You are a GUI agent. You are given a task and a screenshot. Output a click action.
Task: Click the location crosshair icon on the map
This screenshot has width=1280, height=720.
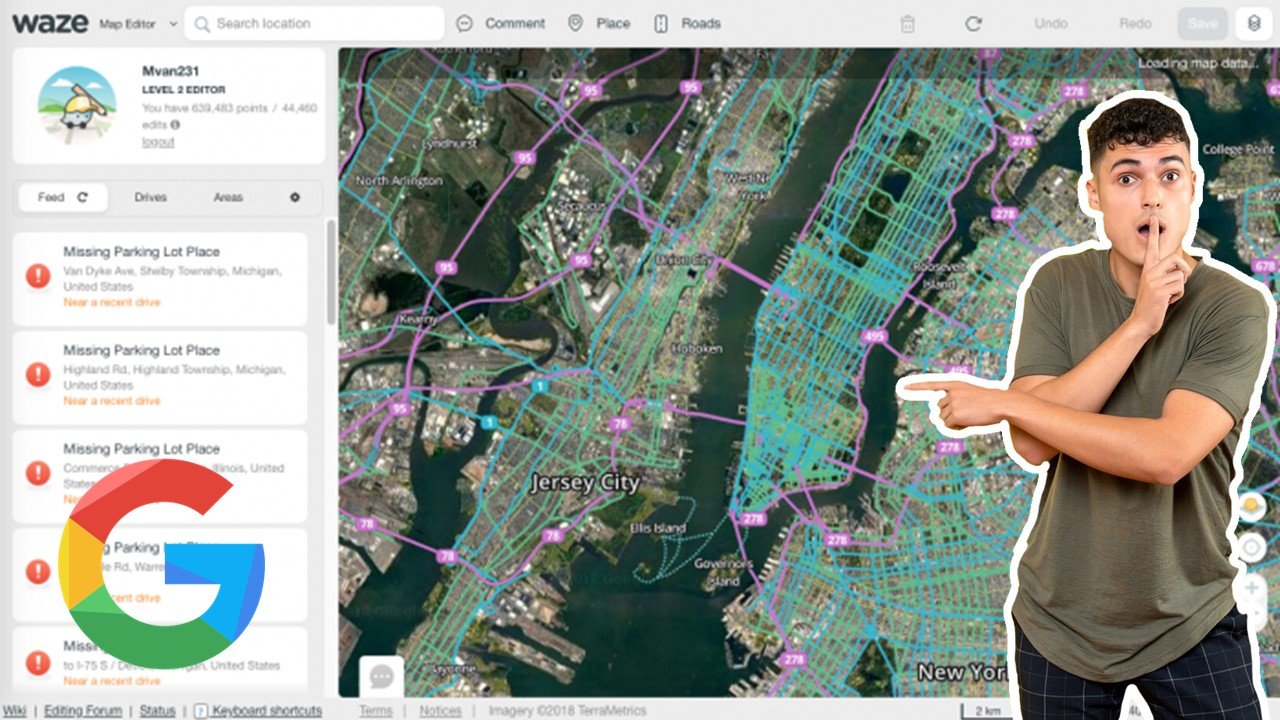[x=1253, y=547]
